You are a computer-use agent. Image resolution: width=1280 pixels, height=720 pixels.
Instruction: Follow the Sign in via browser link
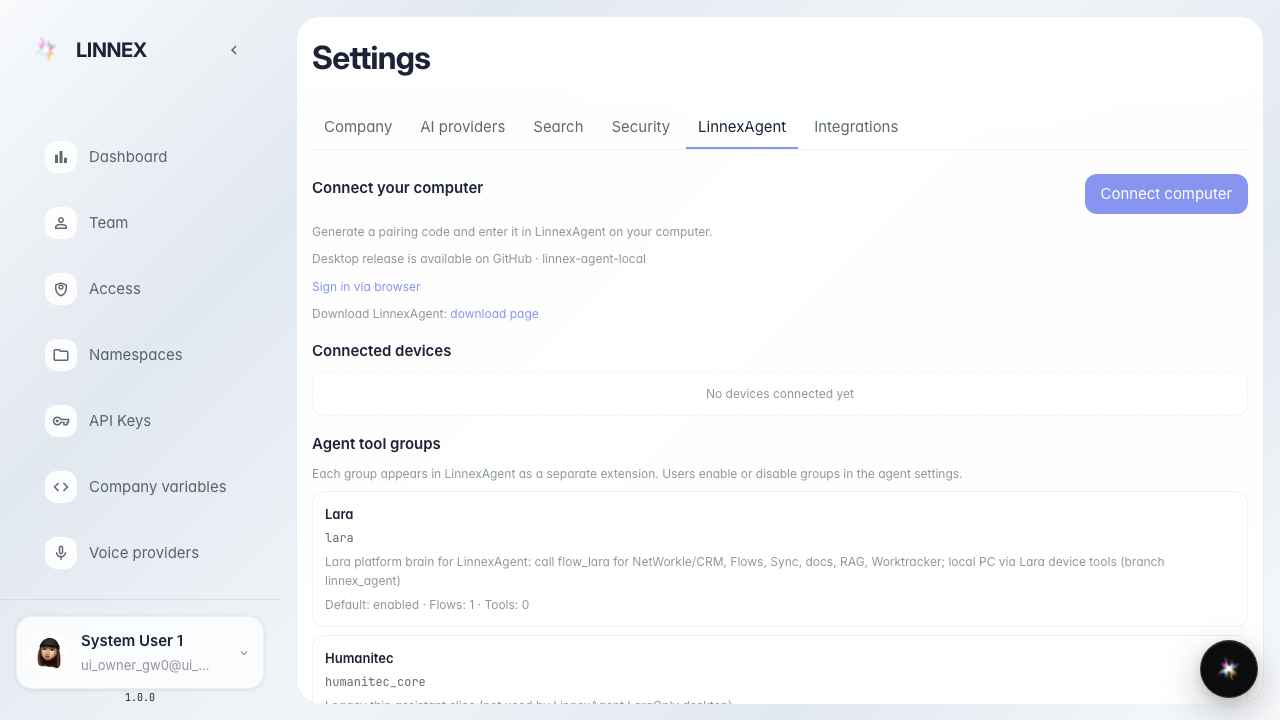pyautogui.click(x=366, y=287)
